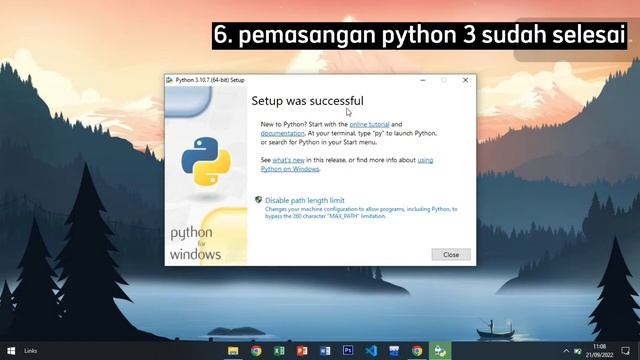Open the first Chrome icon on the taskbar
This screenshot has width=640, height=360.
pos(256,351)
